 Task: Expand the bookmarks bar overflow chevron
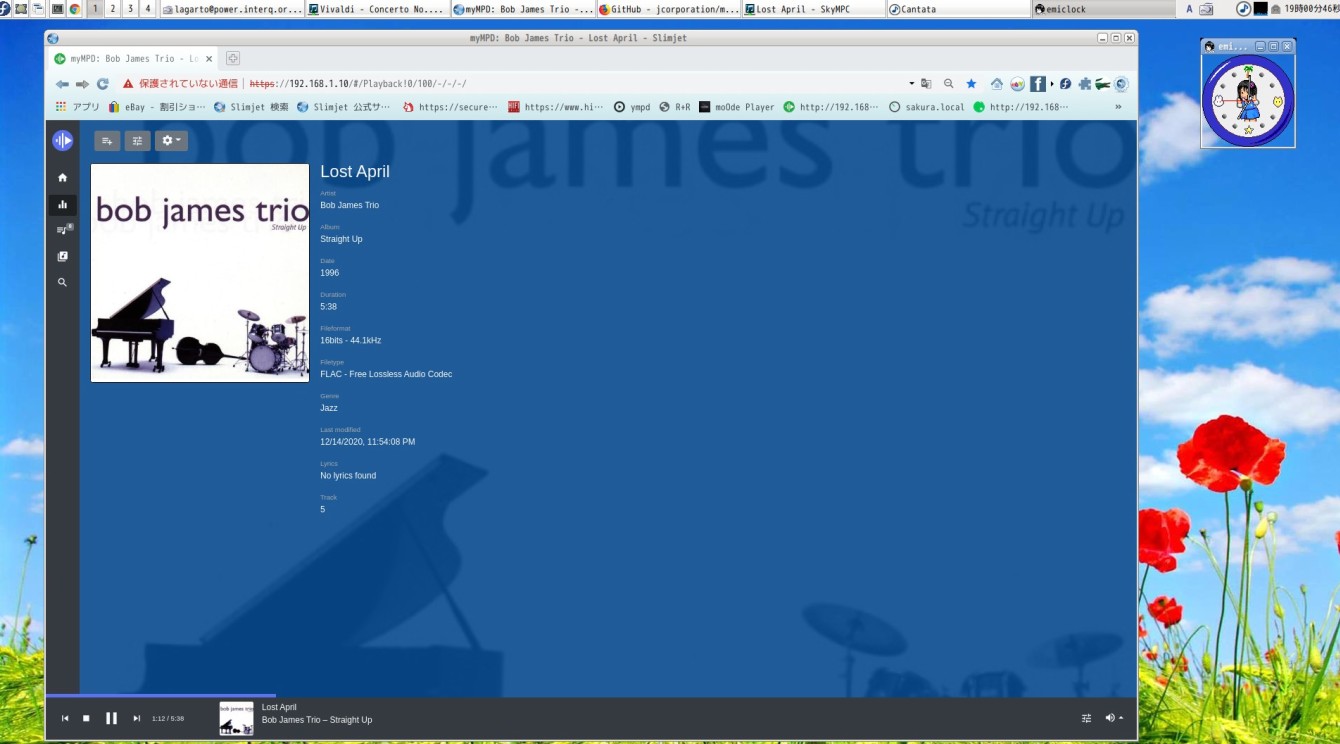coord(1118,107)
